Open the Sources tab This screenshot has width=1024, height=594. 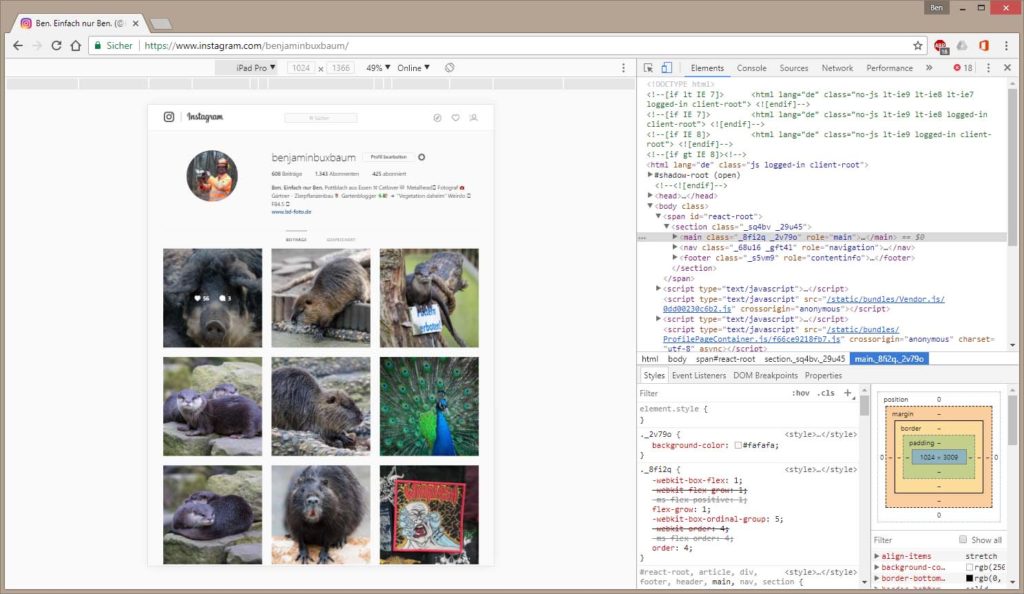coord(793,68)
